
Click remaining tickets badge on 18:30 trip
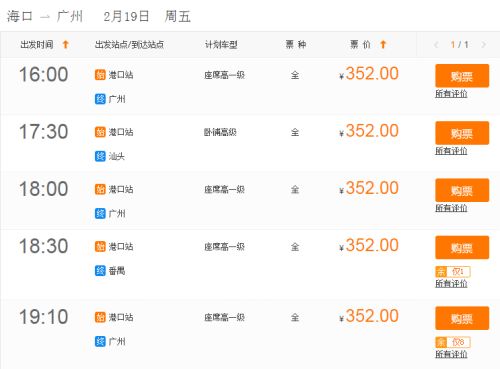453,272
